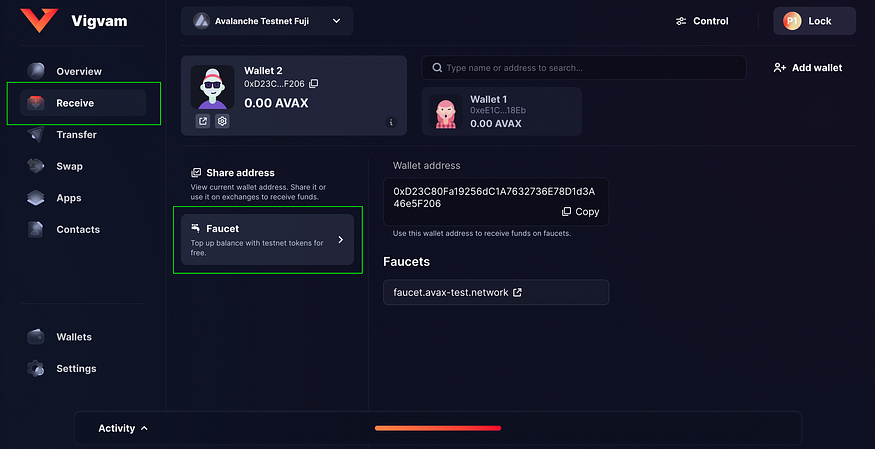Focus the wallet search field
The width and height of the screenshot is (875, 449).
click(x=584, y=67)
